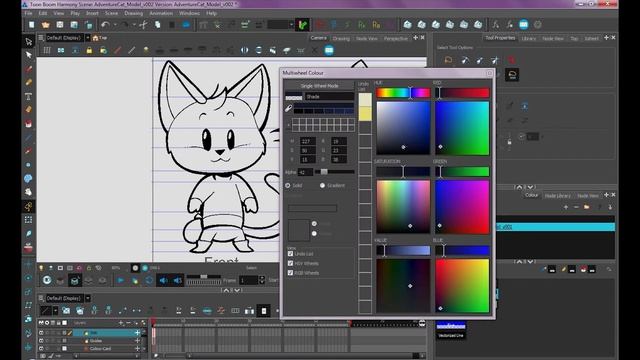Uncheck the RGB Wheels checkbox

click(290, 273)
